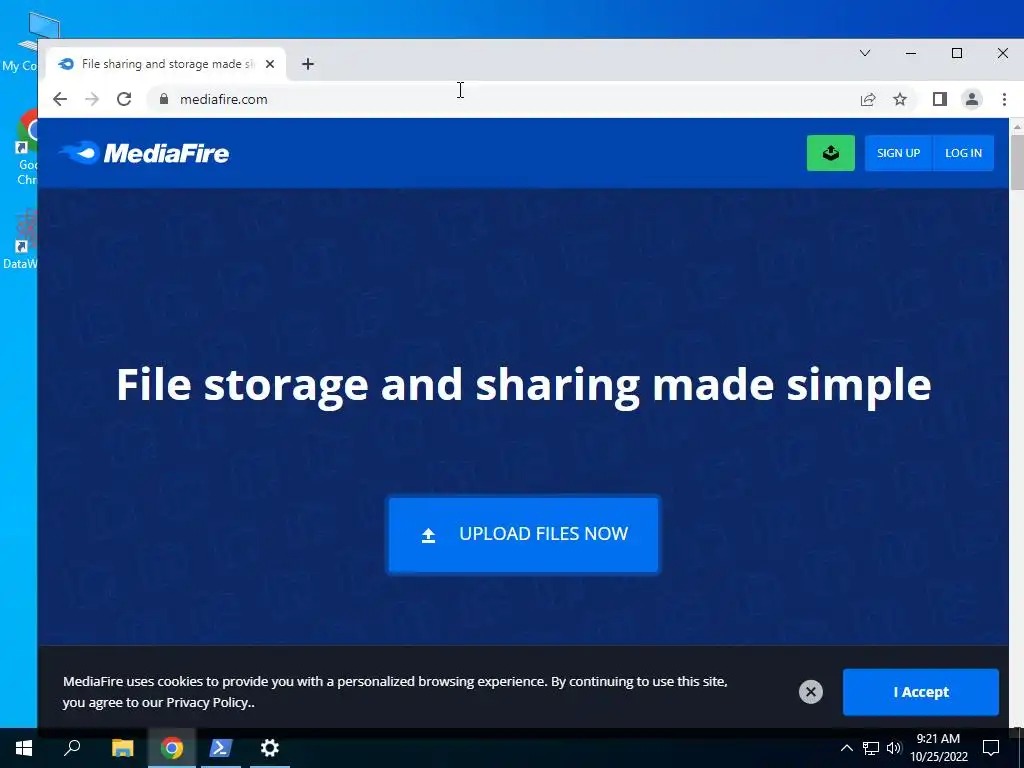This screenshot has height=768, width=1024.
Task: Accept cookies with I Accept button
Action: (920, 692)
